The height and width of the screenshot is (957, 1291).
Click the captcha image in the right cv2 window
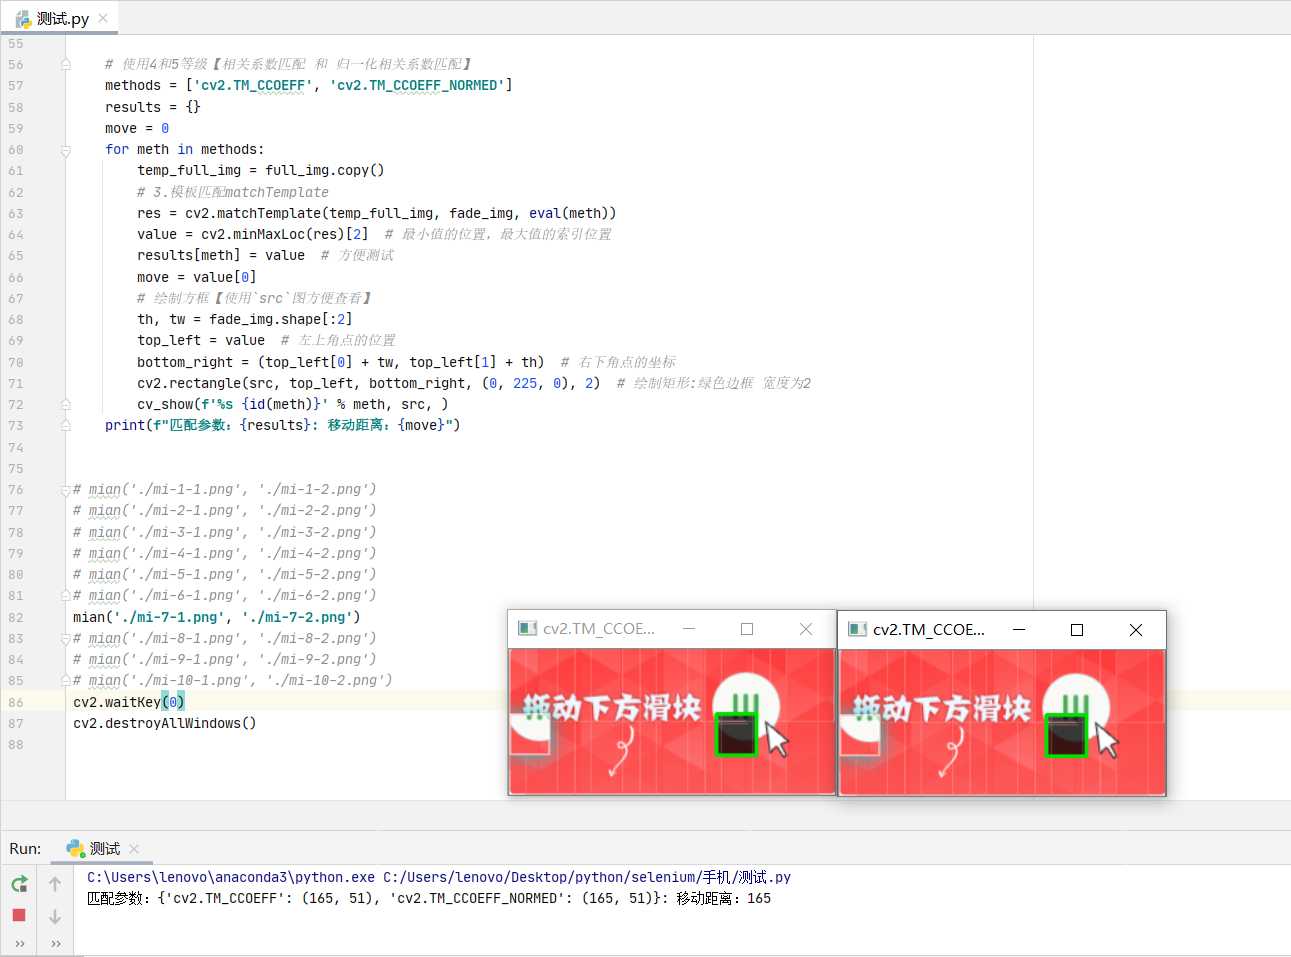coord(1002,722)
